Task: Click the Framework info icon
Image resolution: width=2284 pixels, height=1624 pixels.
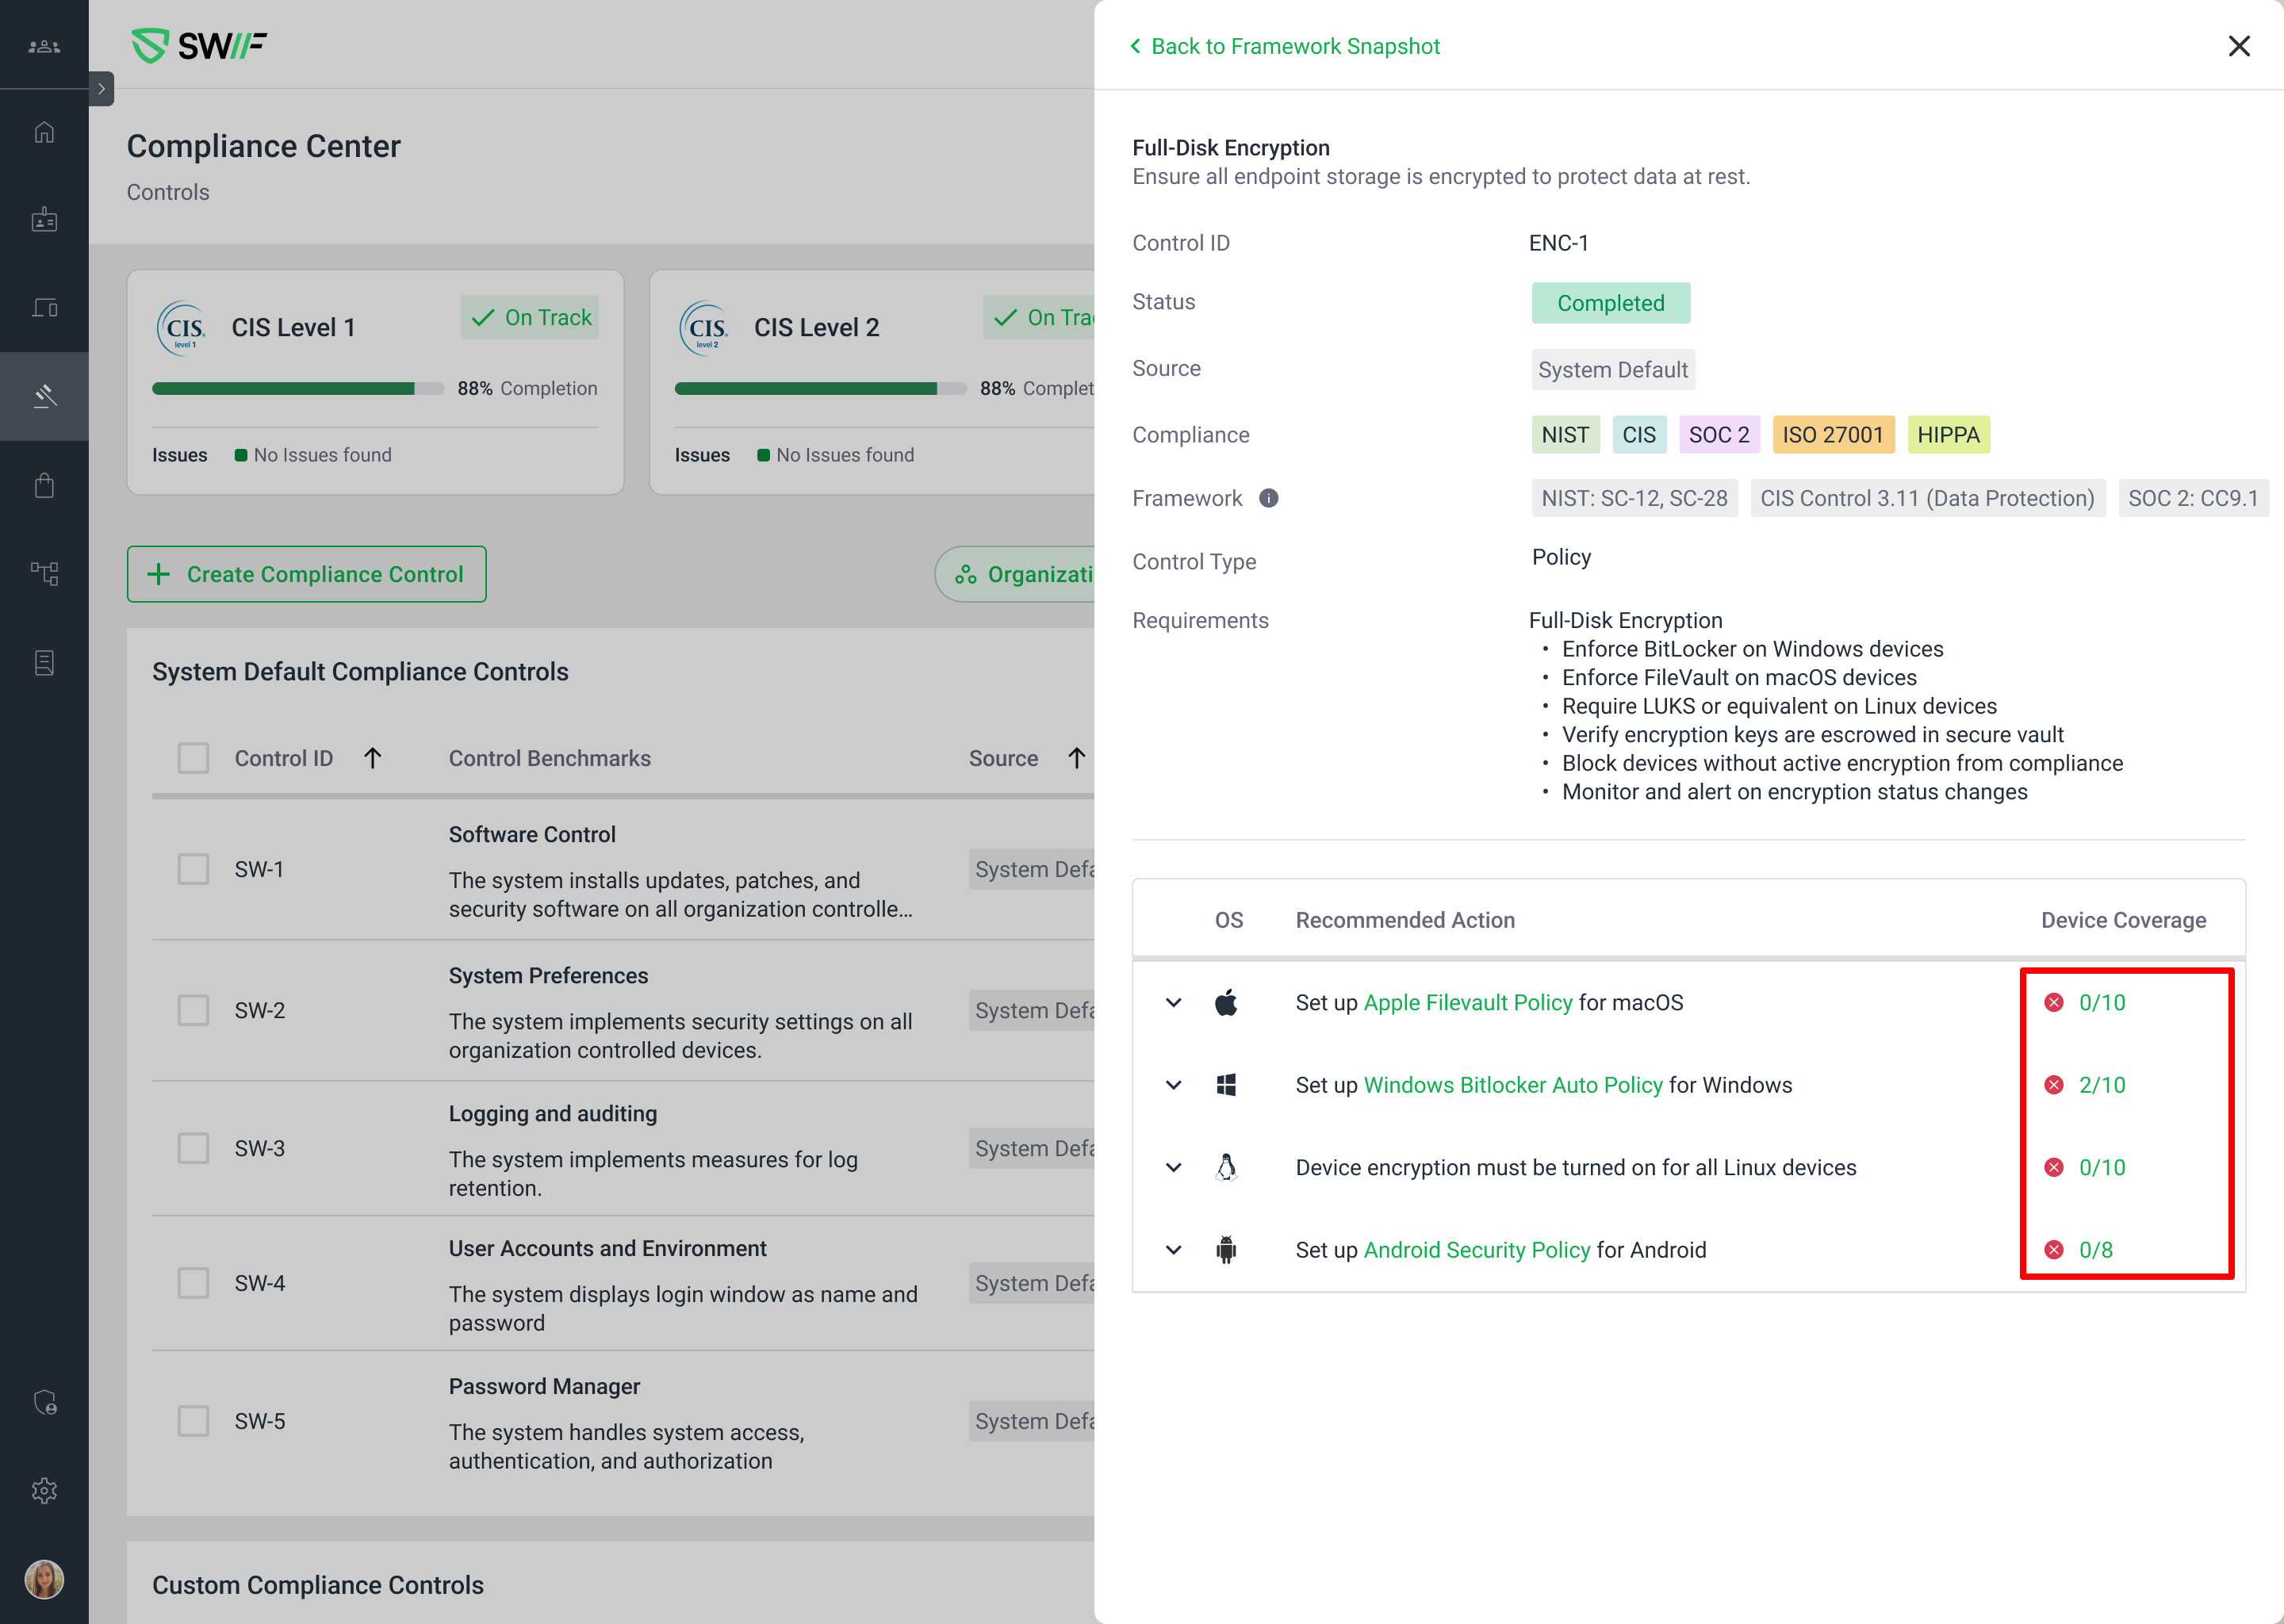Action: point(1268,498)
